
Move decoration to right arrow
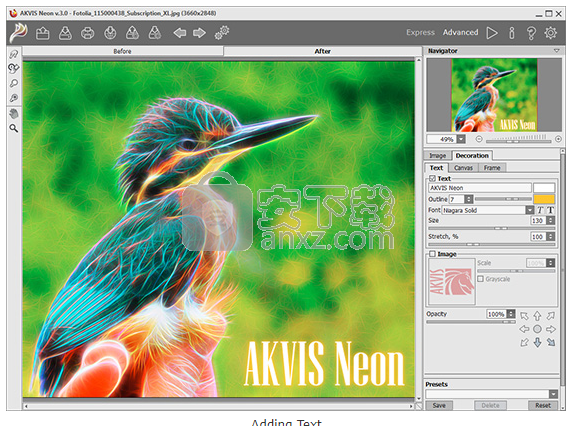coord(551,329)
